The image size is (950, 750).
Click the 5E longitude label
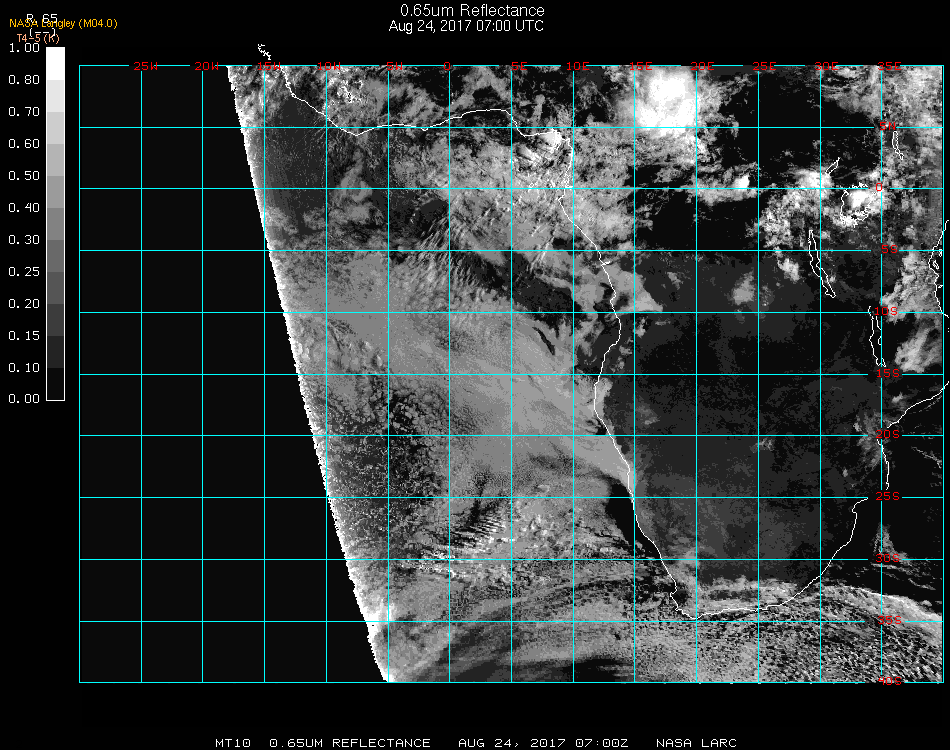[519, 66]
